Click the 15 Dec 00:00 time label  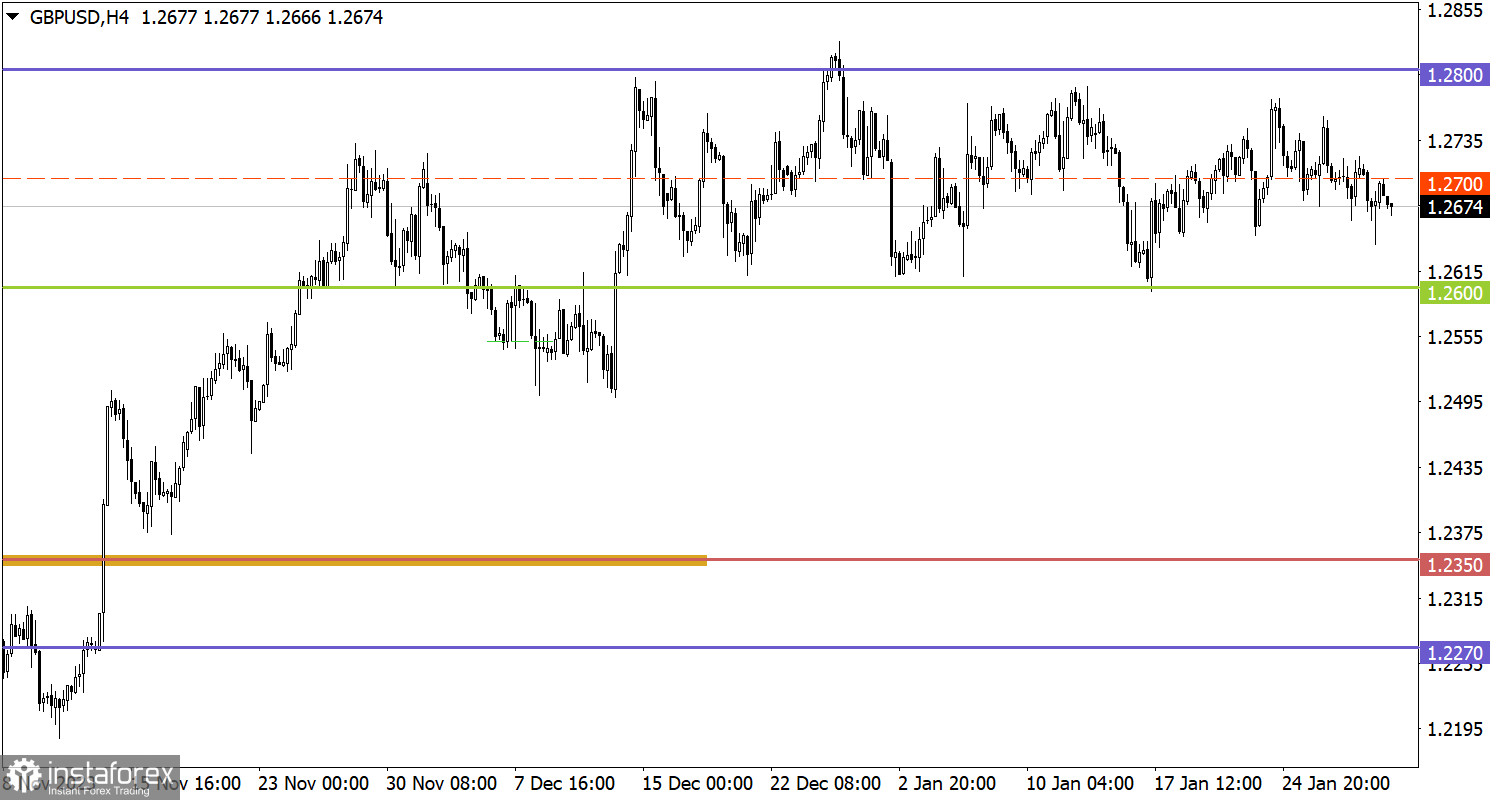click(x=698, y=782)
